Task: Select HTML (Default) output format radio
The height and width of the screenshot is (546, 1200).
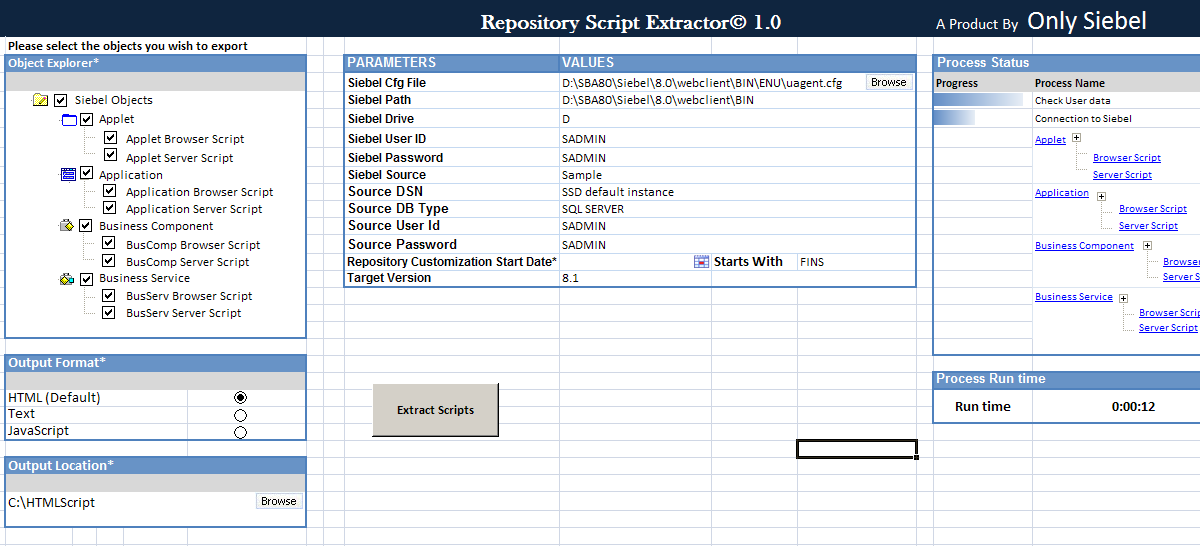Action: click(x=240, y=397)
